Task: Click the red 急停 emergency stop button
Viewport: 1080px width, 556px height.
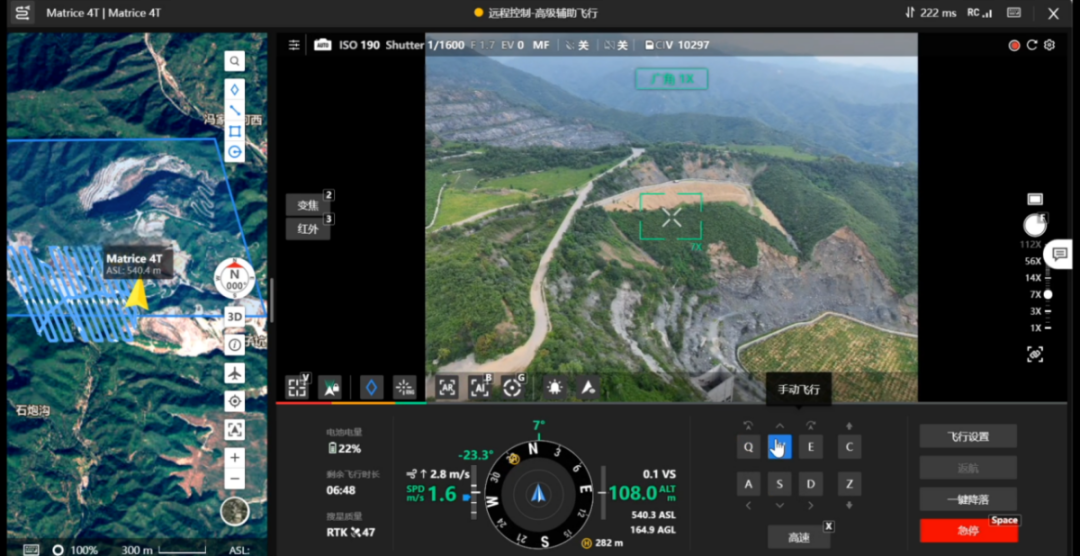Action: (x=968, y=531)
